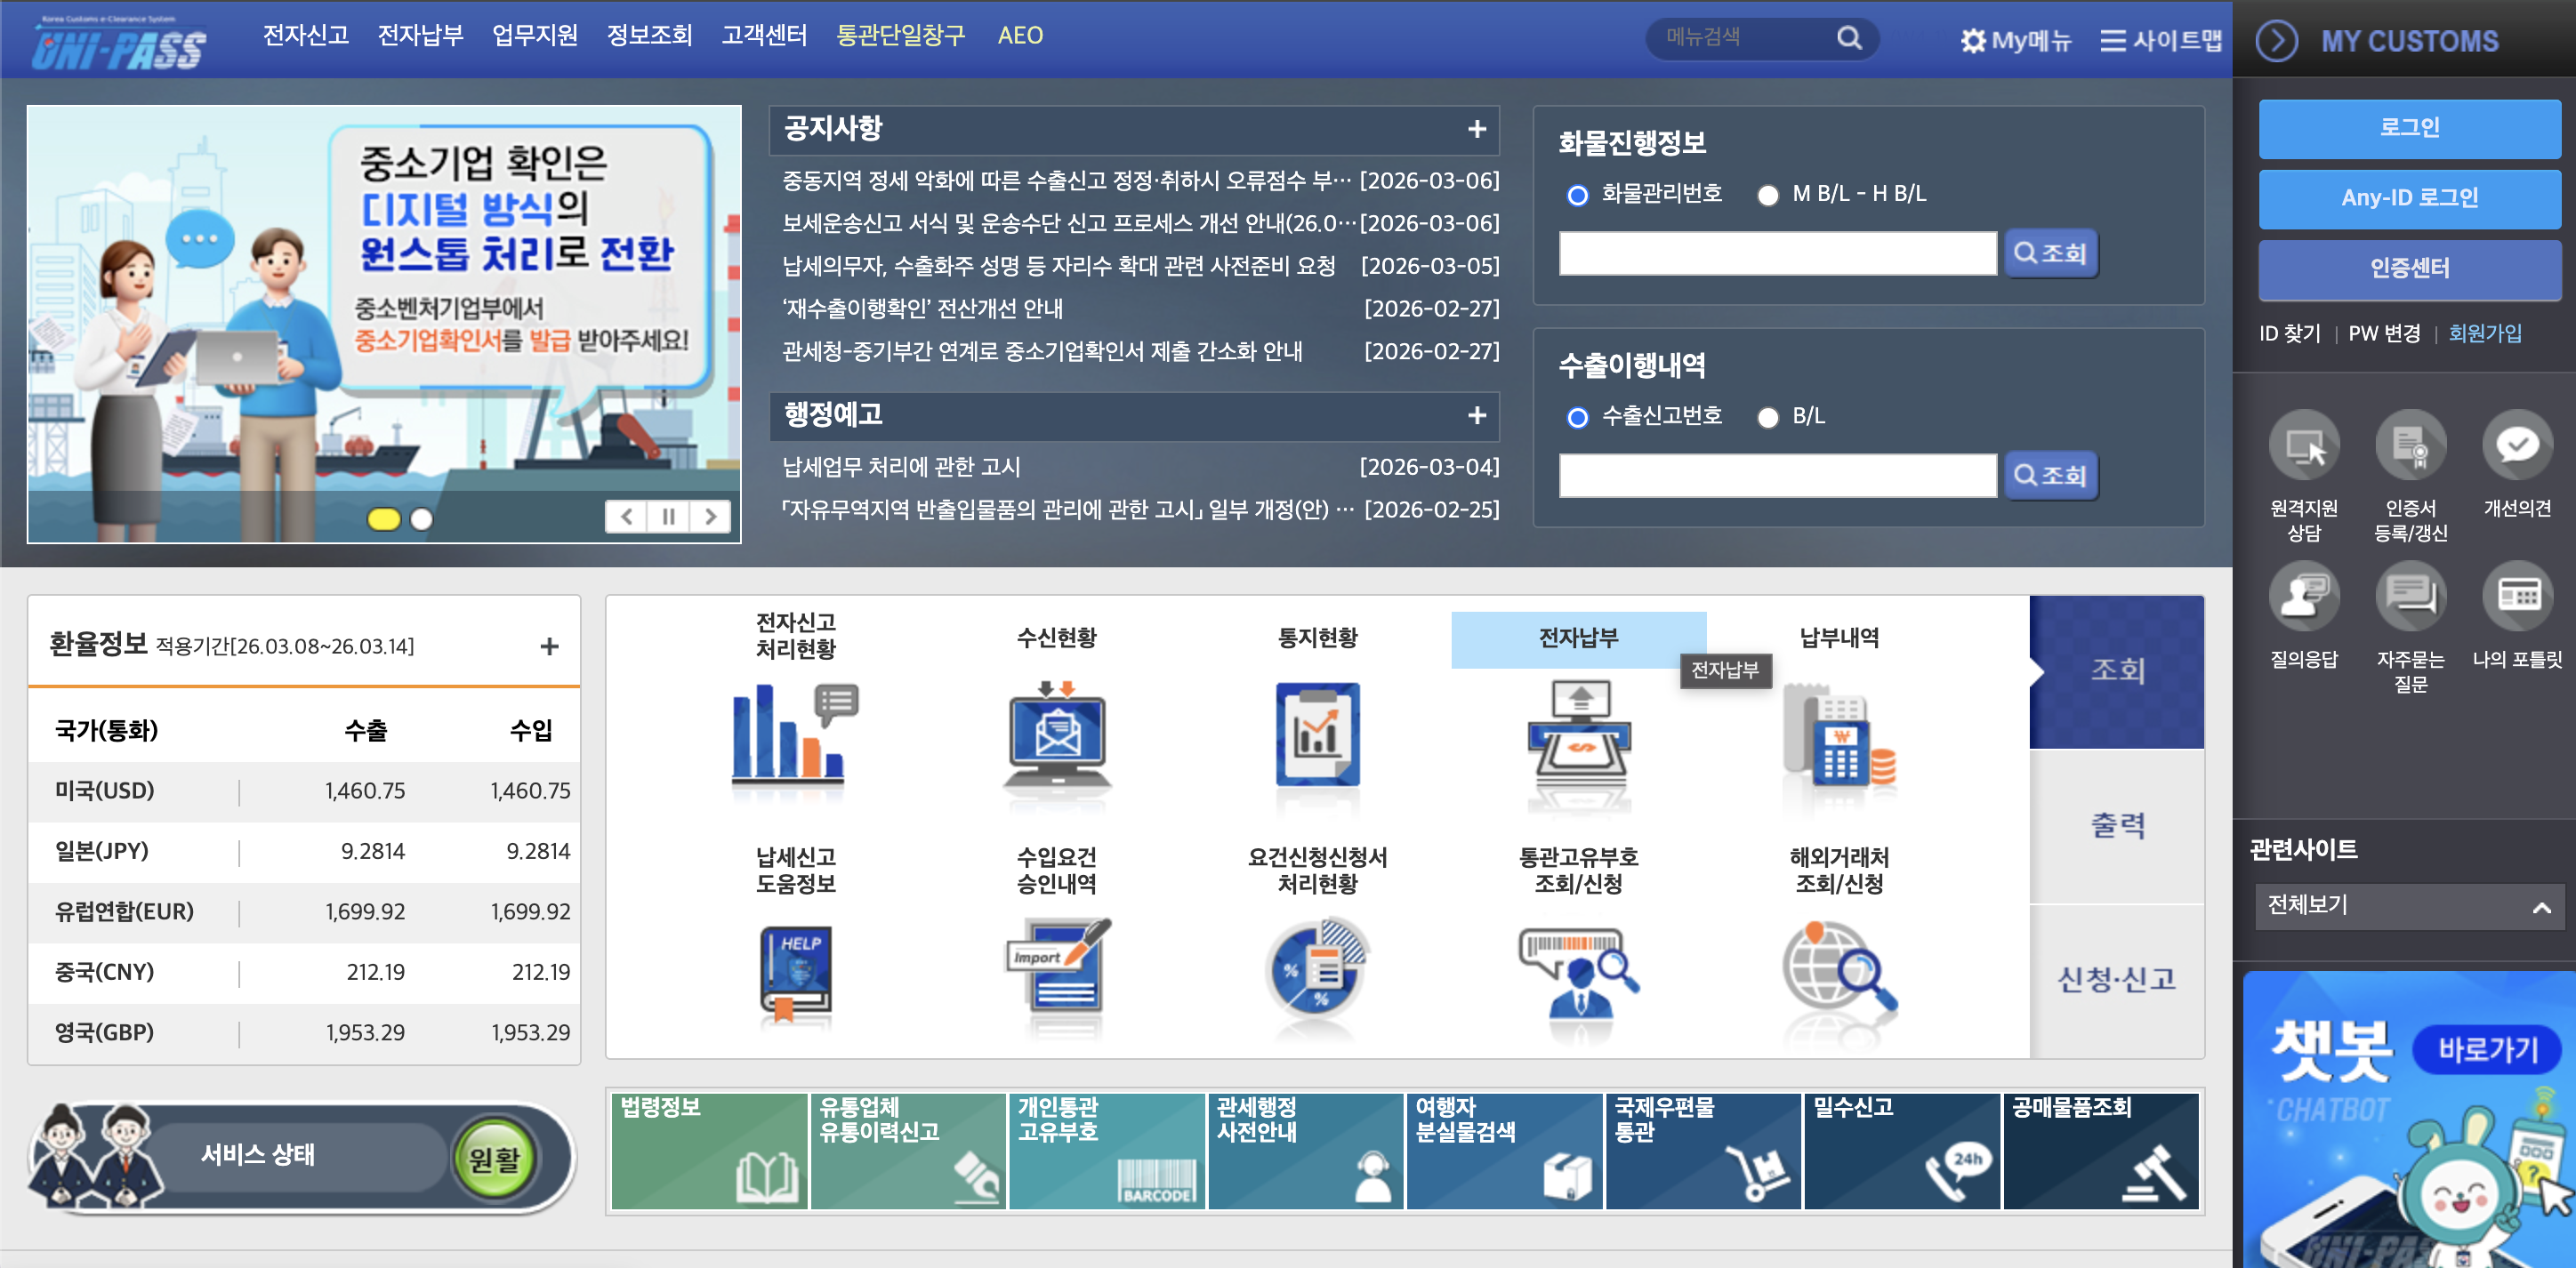The image size is (2576, 1268).
Task: Open the 전자신고 처리현황 bar chart icon
Action: 794,735
